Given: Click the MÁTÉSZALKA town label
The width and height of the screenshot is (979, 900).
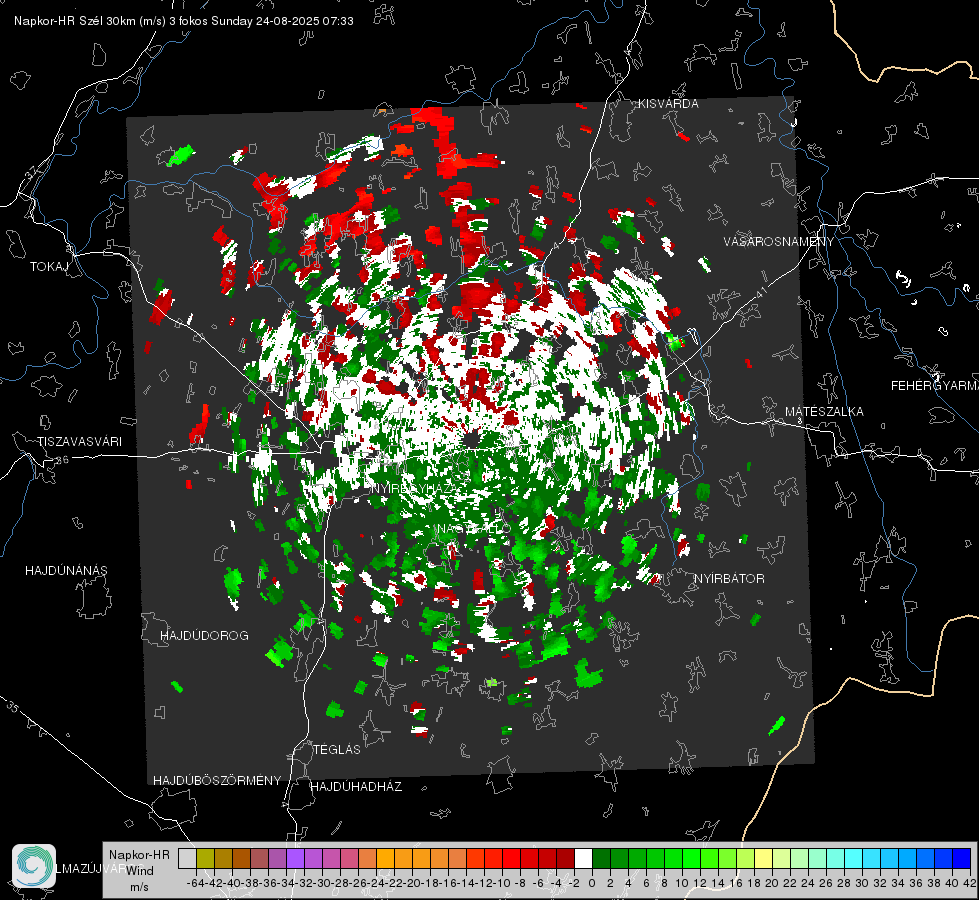Looking at the screenshot, I should pyautogui.click(x=824, y=412).
